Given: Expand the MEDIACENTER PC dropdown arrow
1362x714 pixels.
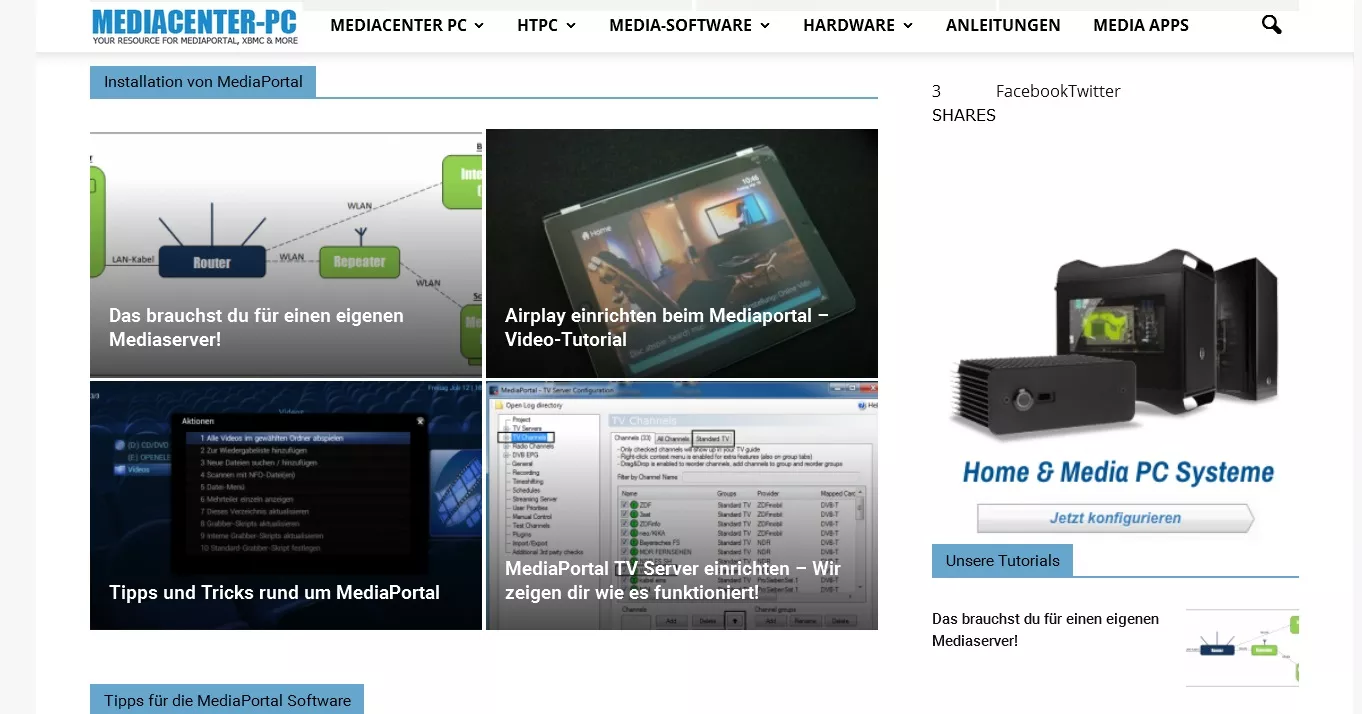Looking at the screenshot, I should click(x=479, y=26).
